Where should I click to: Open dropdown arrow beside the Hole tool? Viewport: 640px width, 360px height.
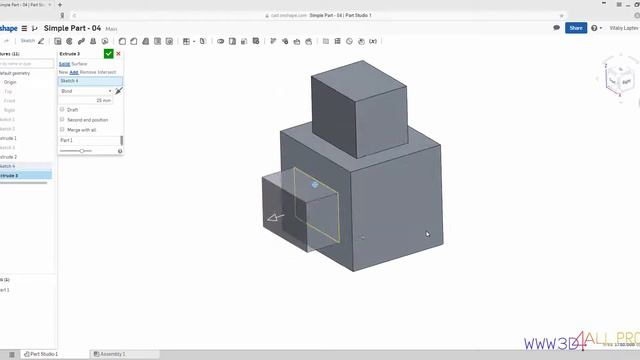[x=193, y=41]
